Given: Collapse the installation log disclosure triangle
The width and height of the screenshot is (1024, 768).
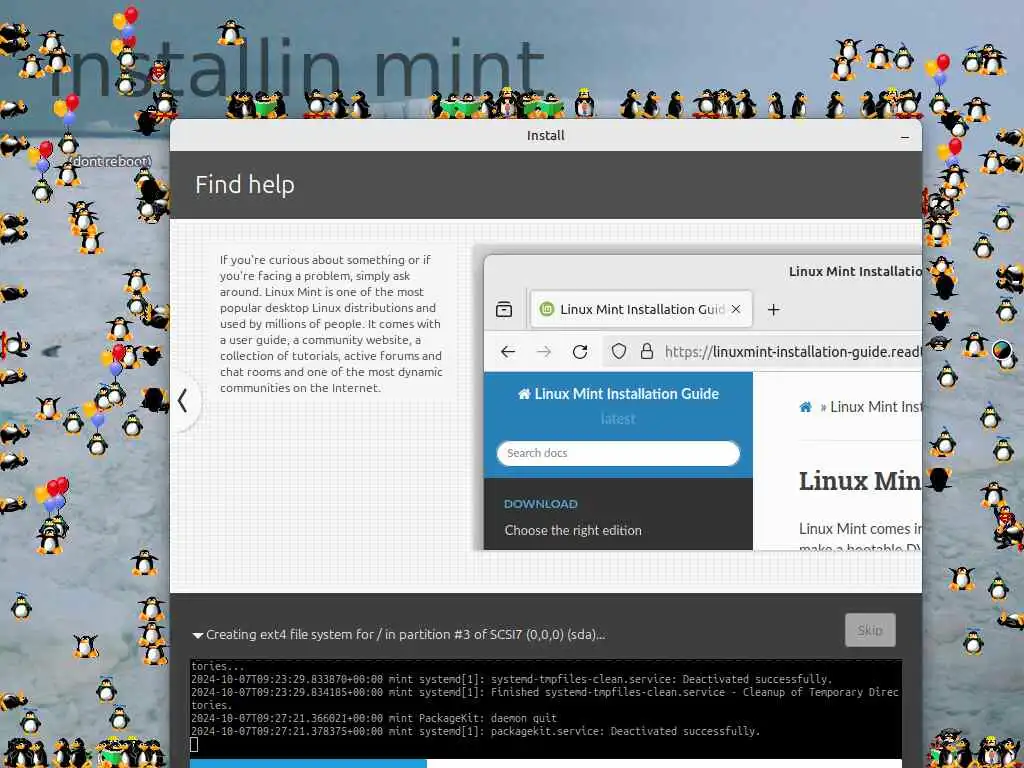Looking at the screenshot, I should point(197,635).
